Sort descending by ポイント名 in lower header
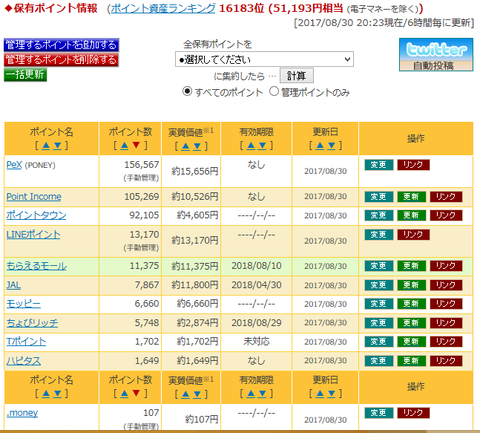The height and width of the screenshot is (433, 480). click(x=57, y=394)
